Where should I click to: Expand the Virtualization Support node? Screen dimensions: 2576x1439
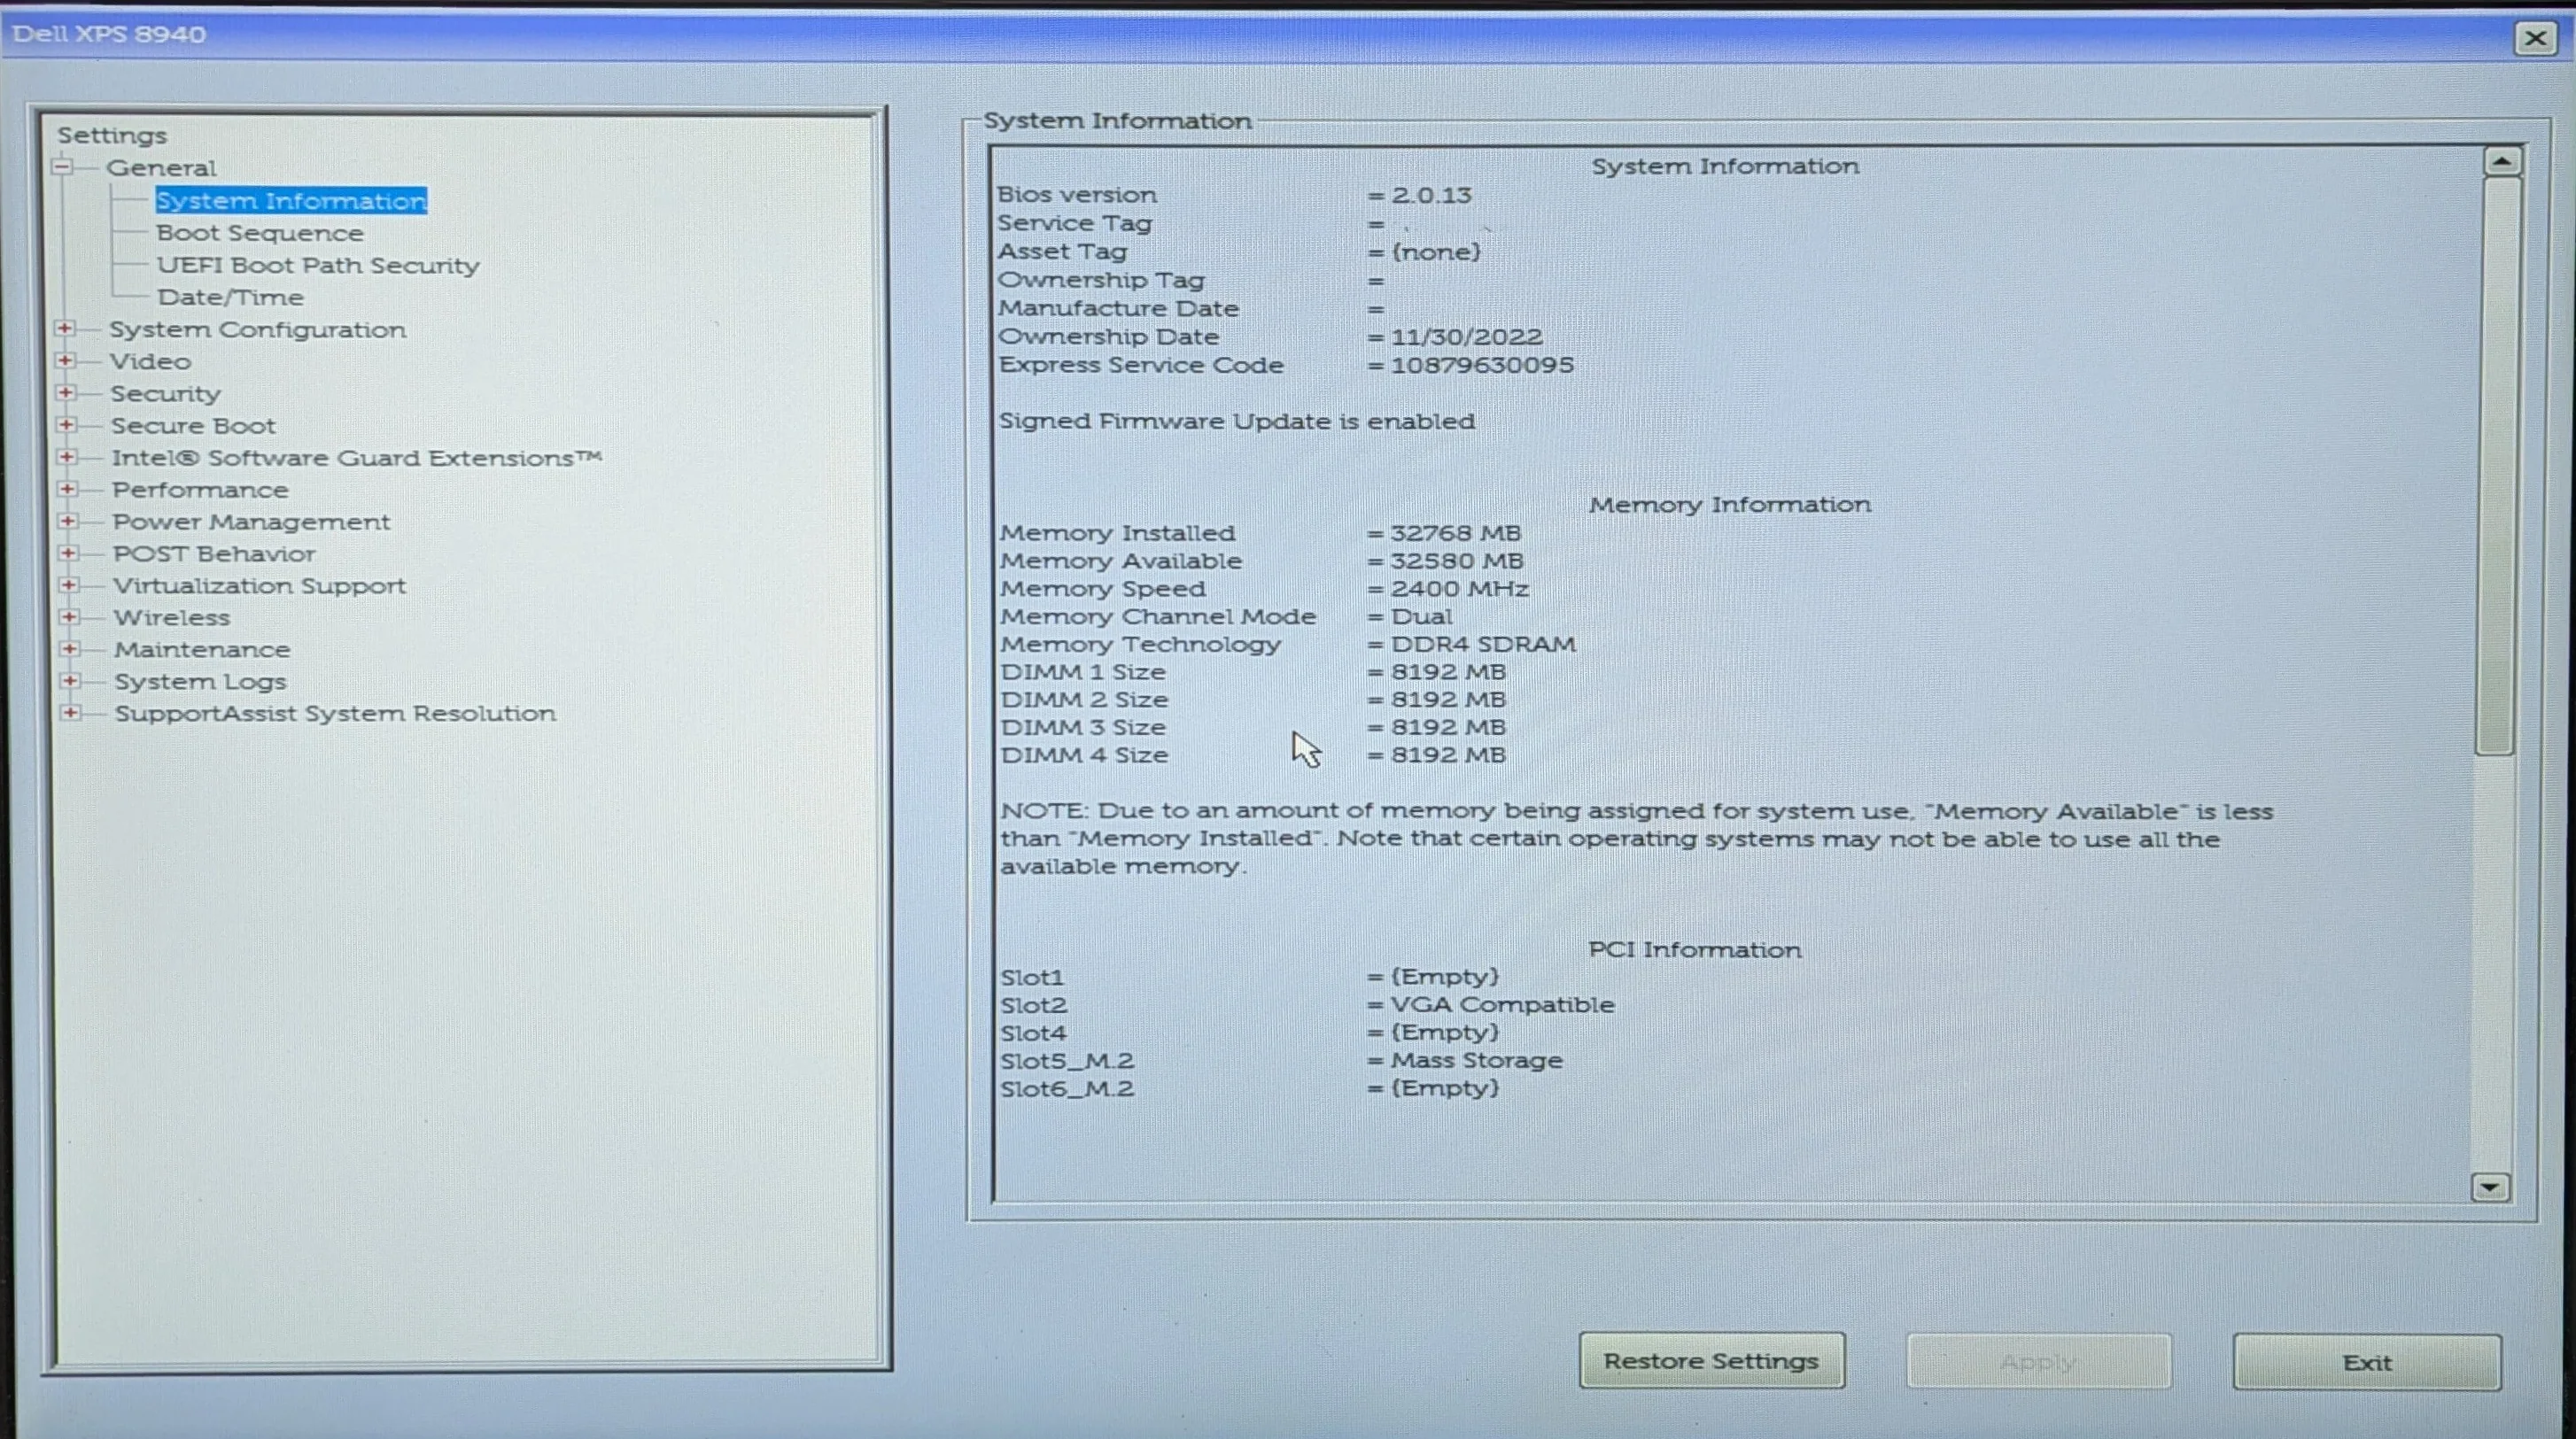click(x=69, y=585)
